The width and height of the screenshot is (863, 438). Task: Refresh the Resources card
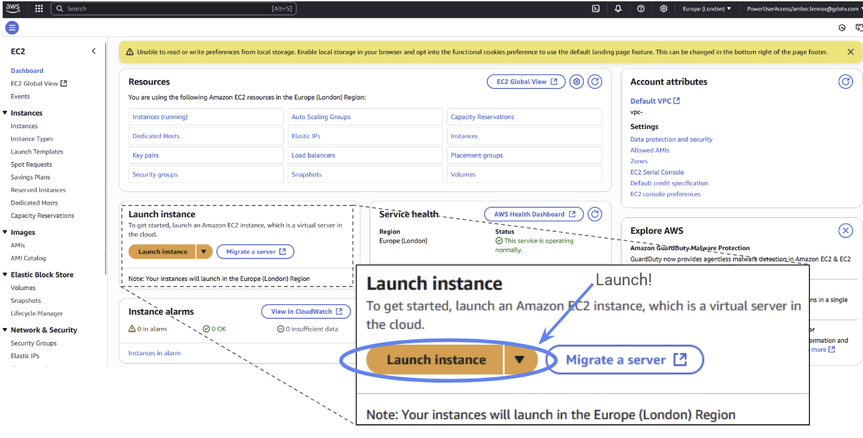coord(594,81)
